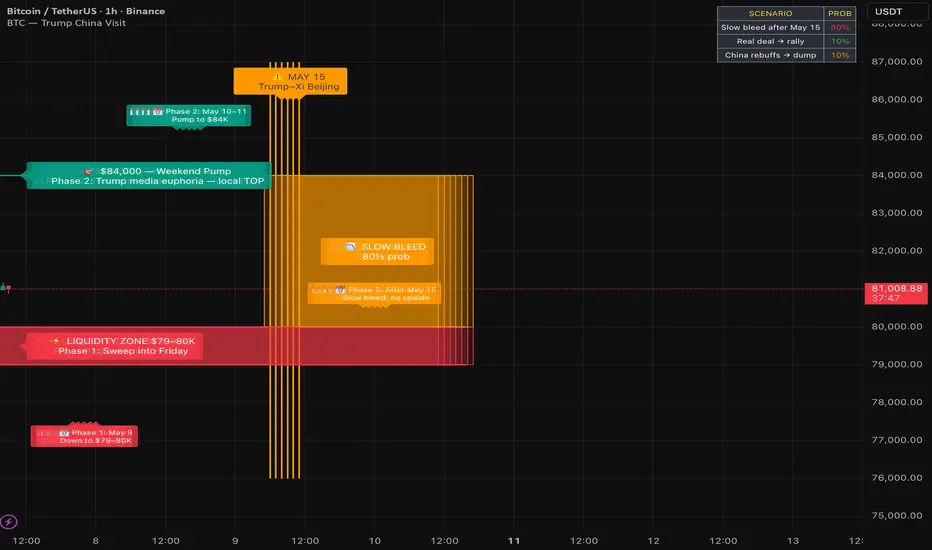Select the LIQUIDITY ZONE $79–80K label
932x550 pixels.
coord(114,346)
